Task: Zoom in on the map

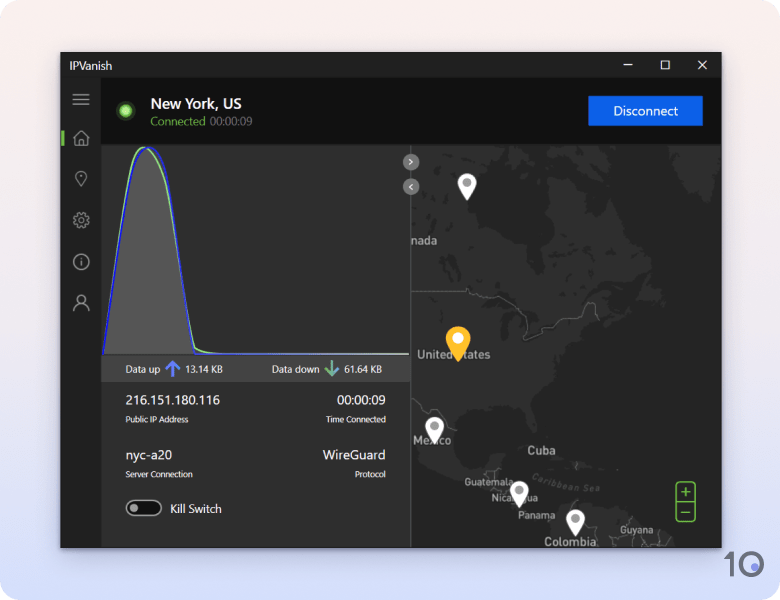Action: pyautogui.click(x=685, y=492)
